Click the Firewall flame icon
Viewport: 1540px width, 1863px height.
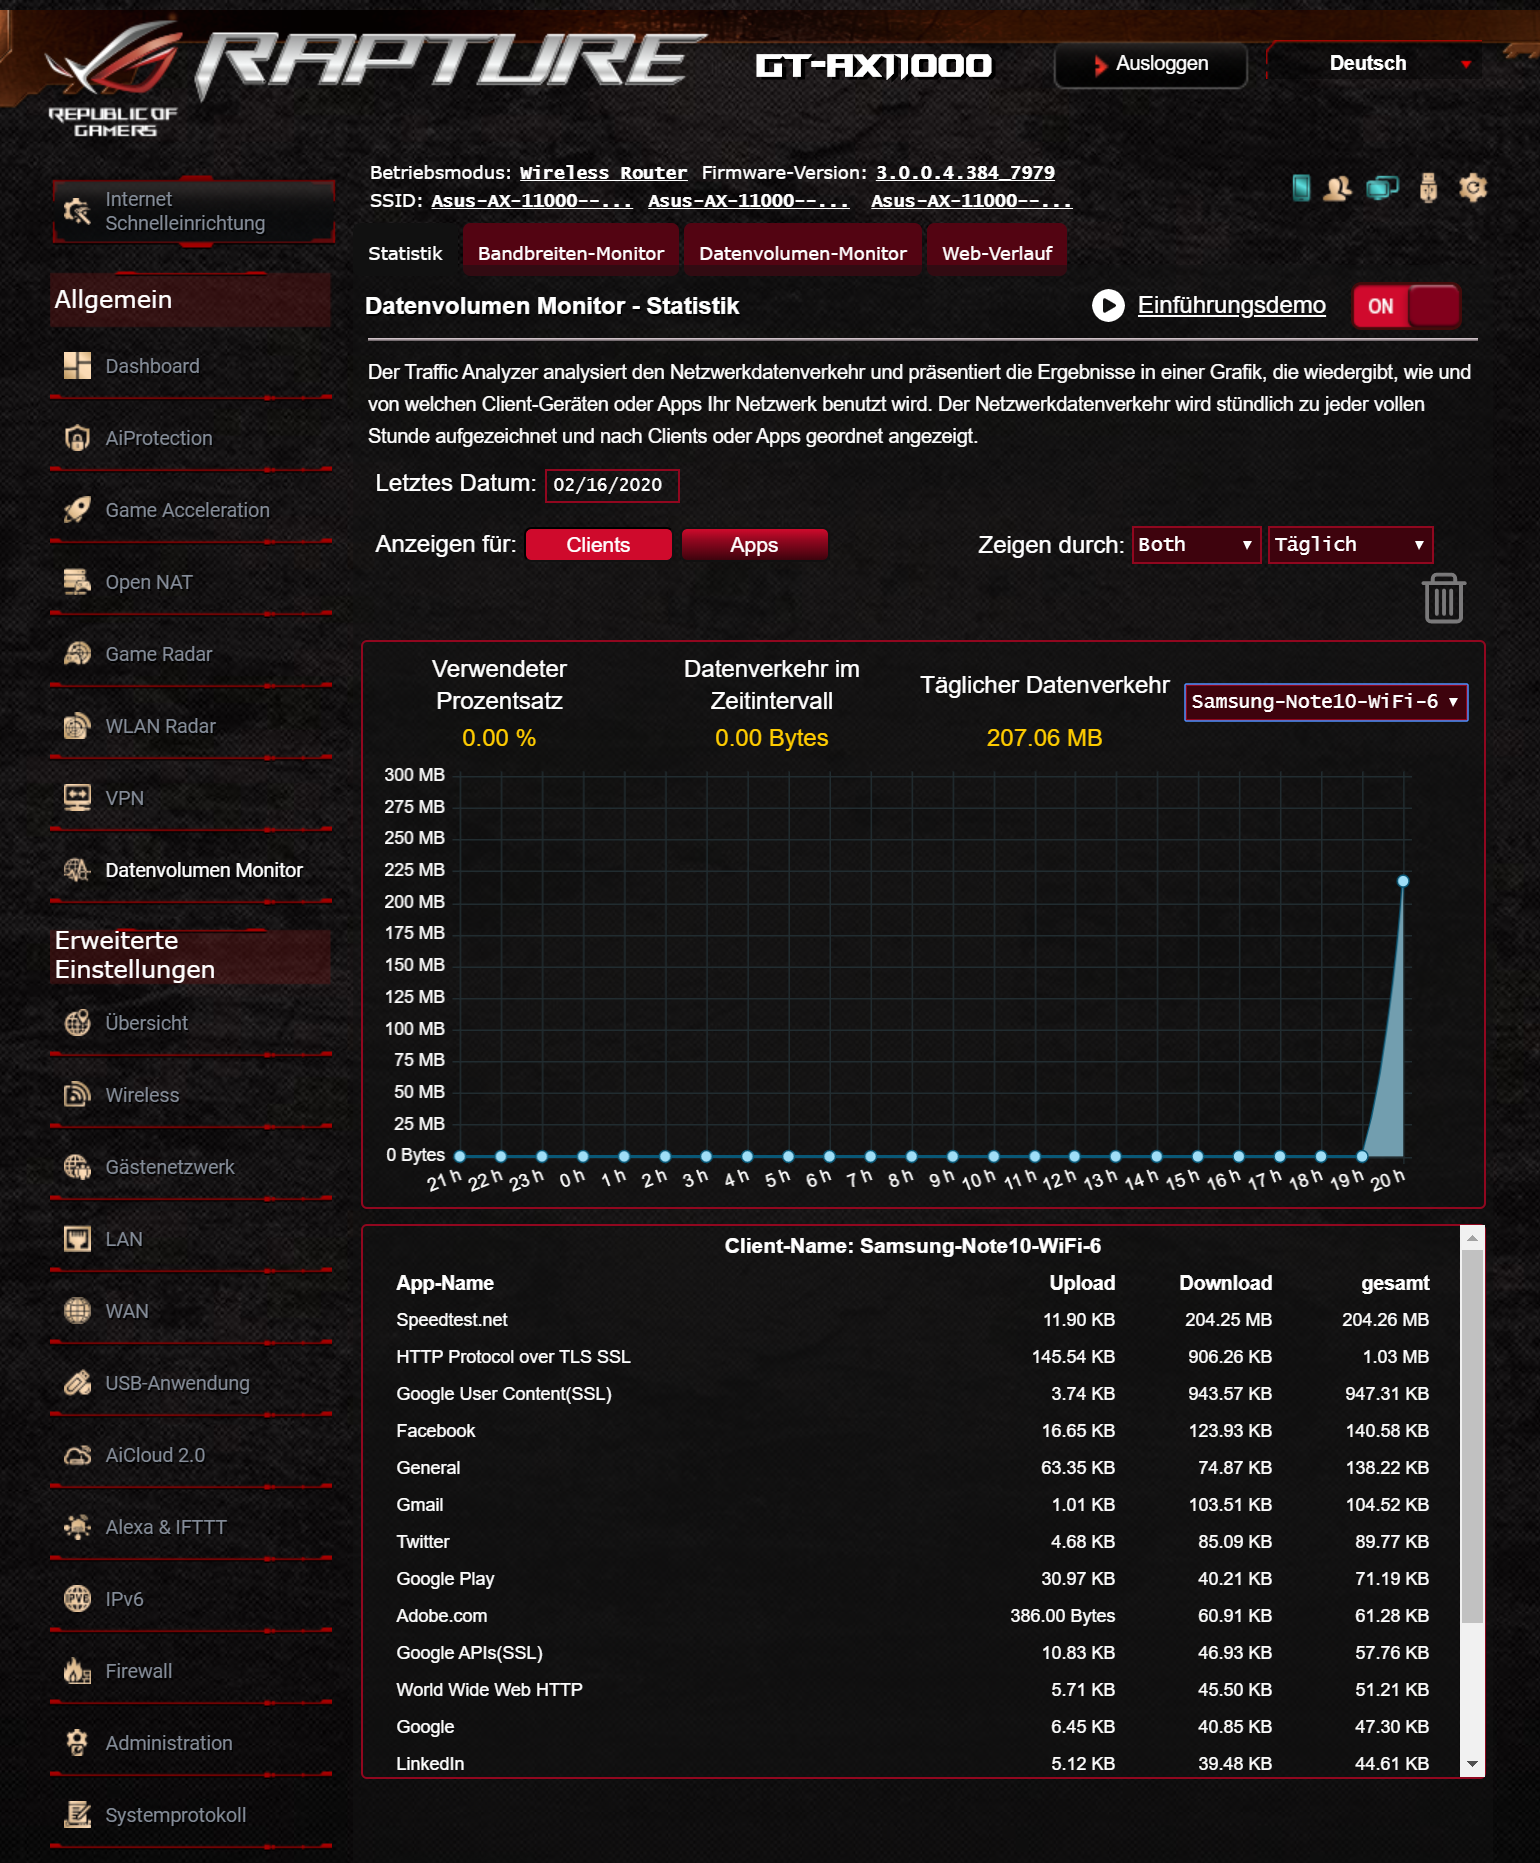tap(77, 1671)
